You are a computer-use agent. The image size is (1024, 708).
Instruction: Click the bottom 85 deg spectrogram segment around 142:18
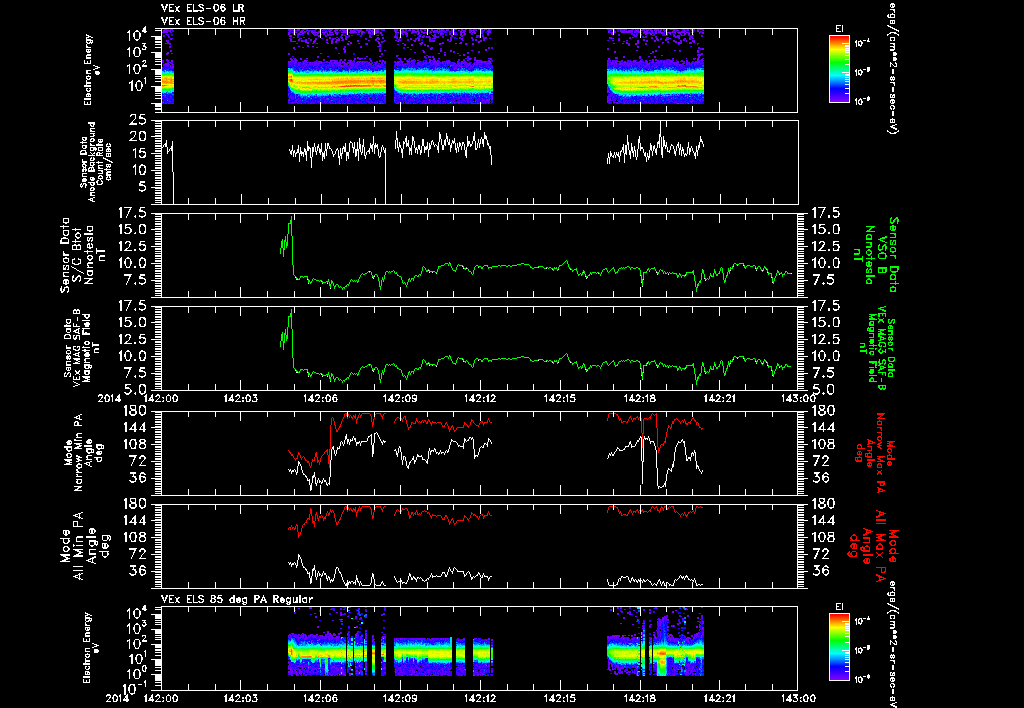[x=656, y=642]
